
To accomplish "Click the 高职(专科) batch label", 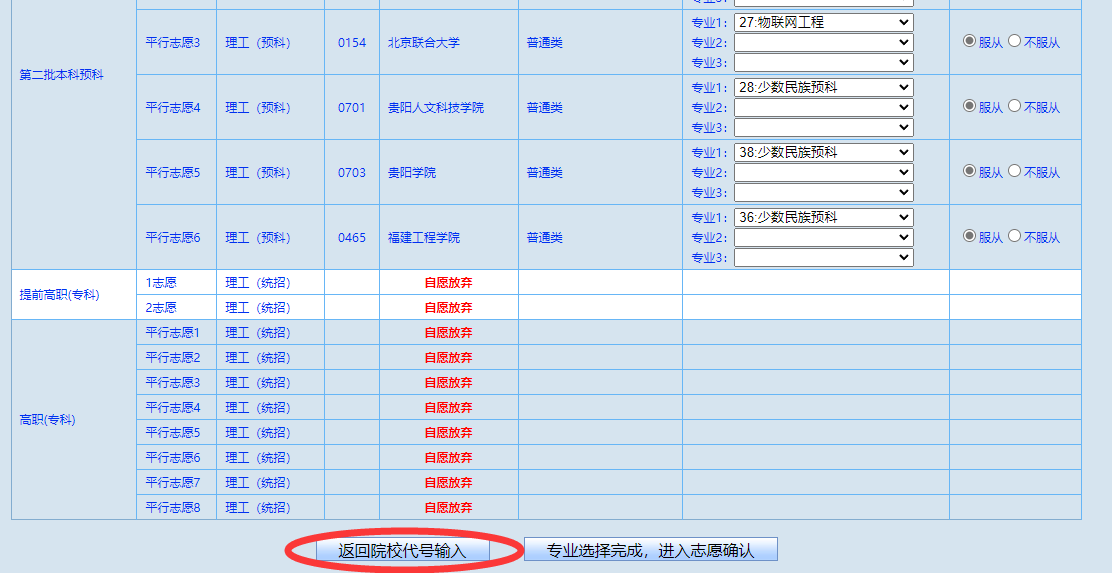I will [47, 420].
